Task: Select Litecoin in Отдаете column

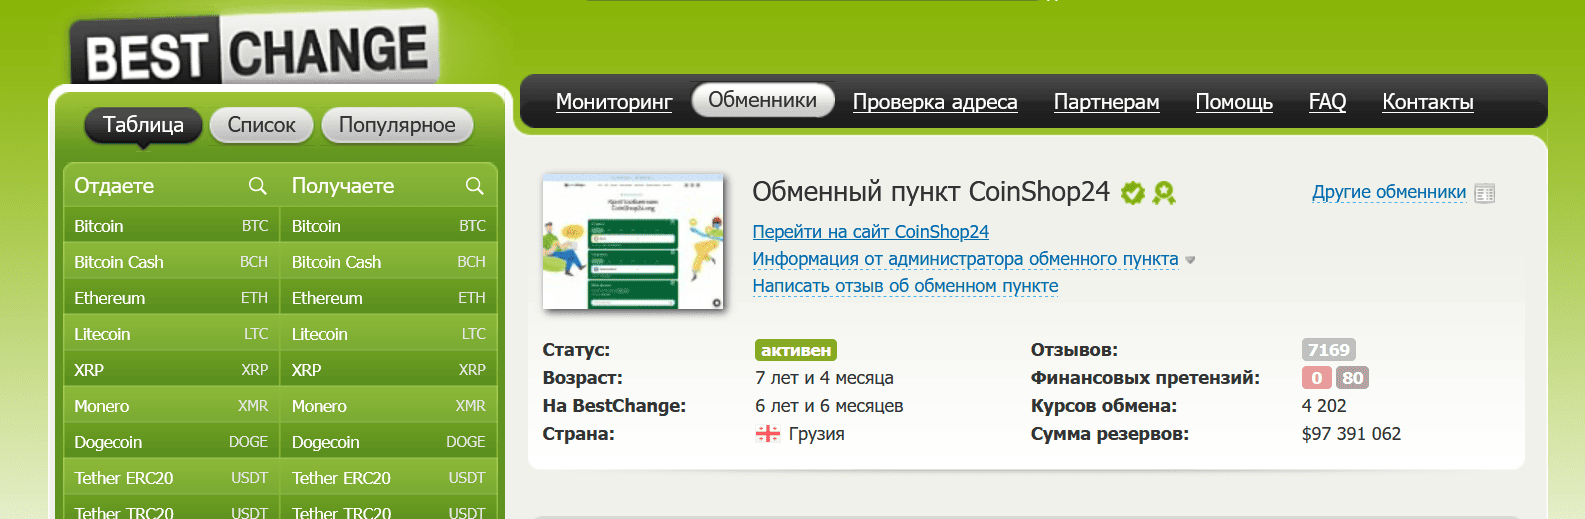Action: click(171, 334)
